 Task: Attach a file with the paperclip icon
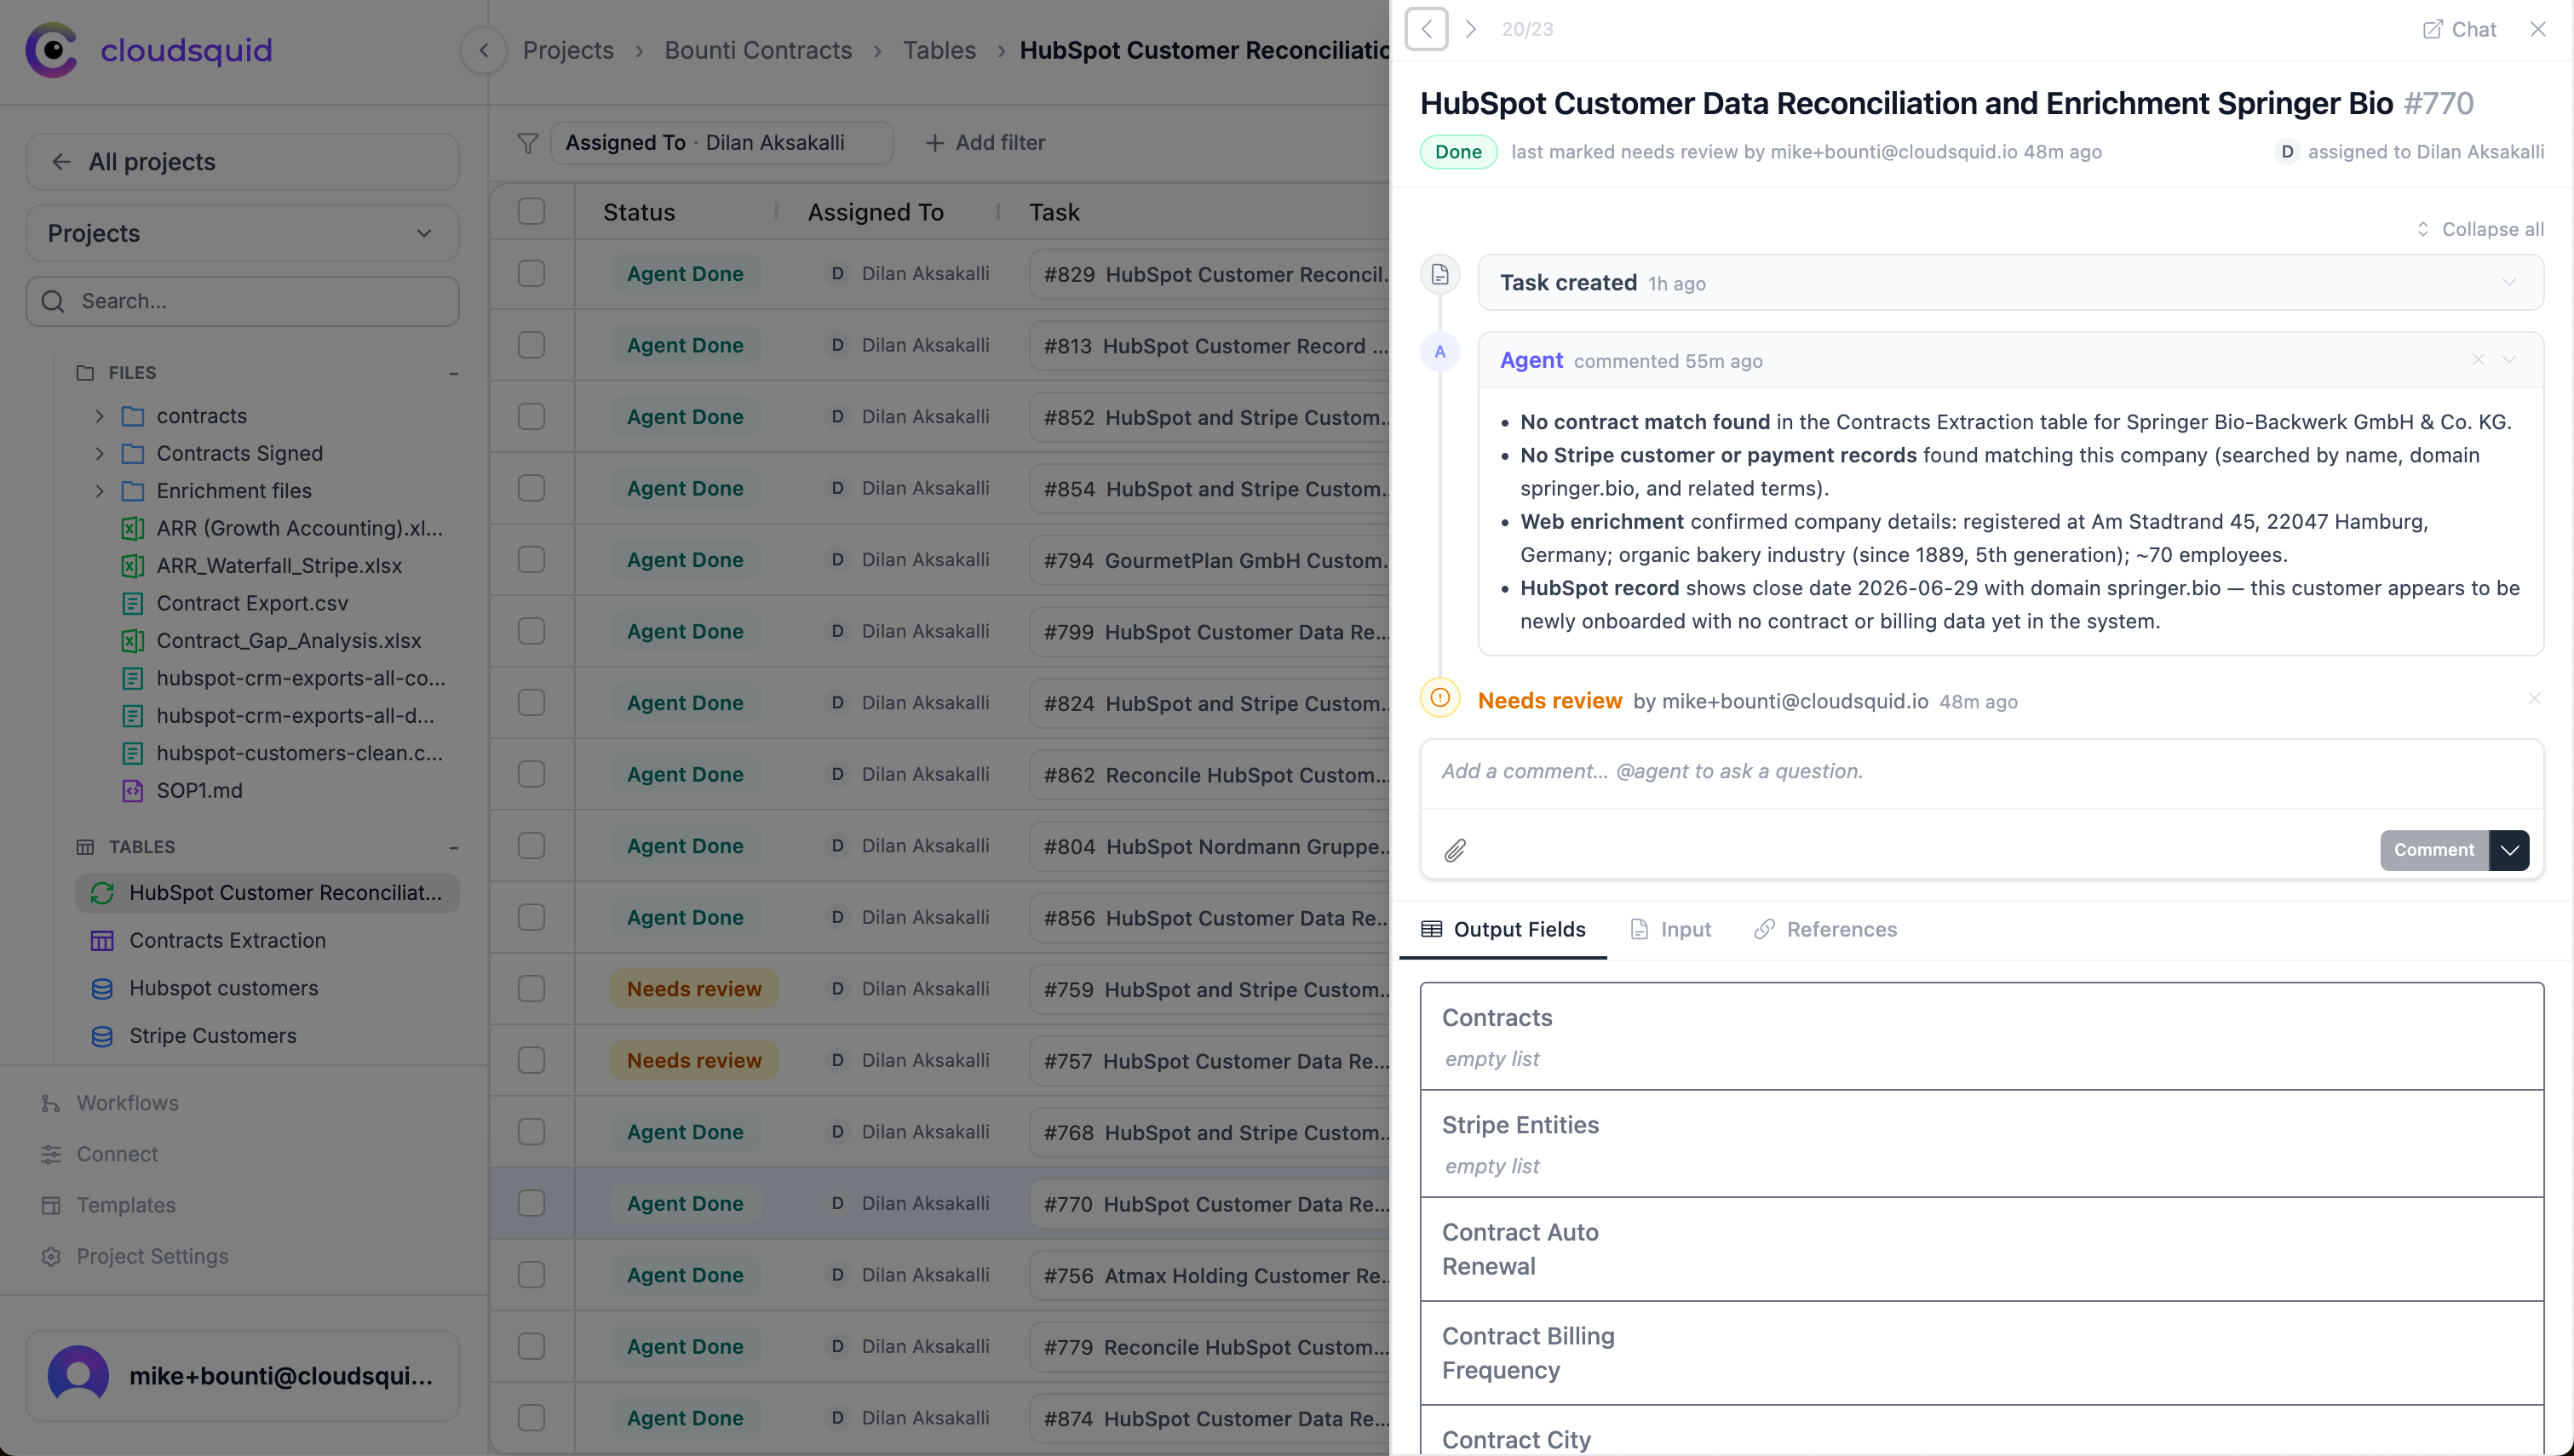(1455, 850)
